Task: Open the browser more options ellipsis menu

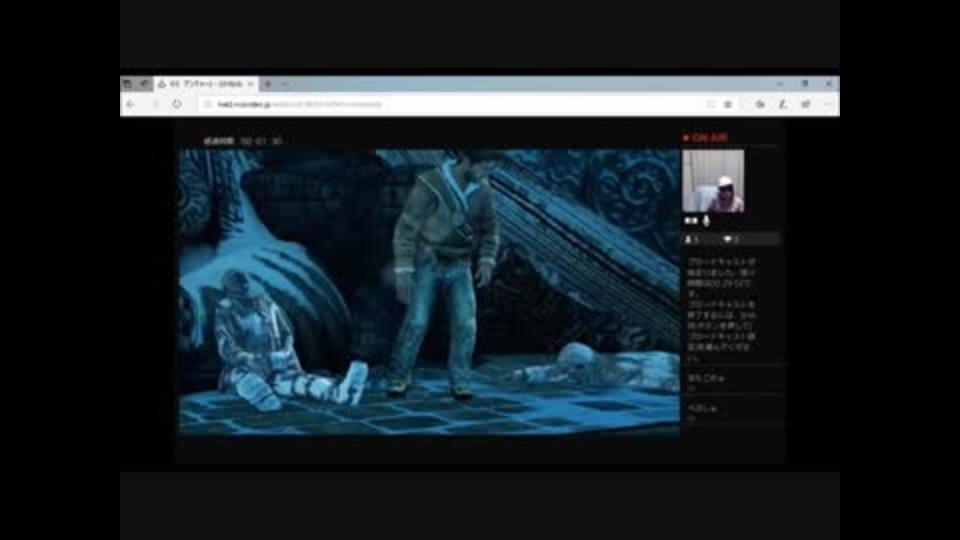Action: [828, 105]
